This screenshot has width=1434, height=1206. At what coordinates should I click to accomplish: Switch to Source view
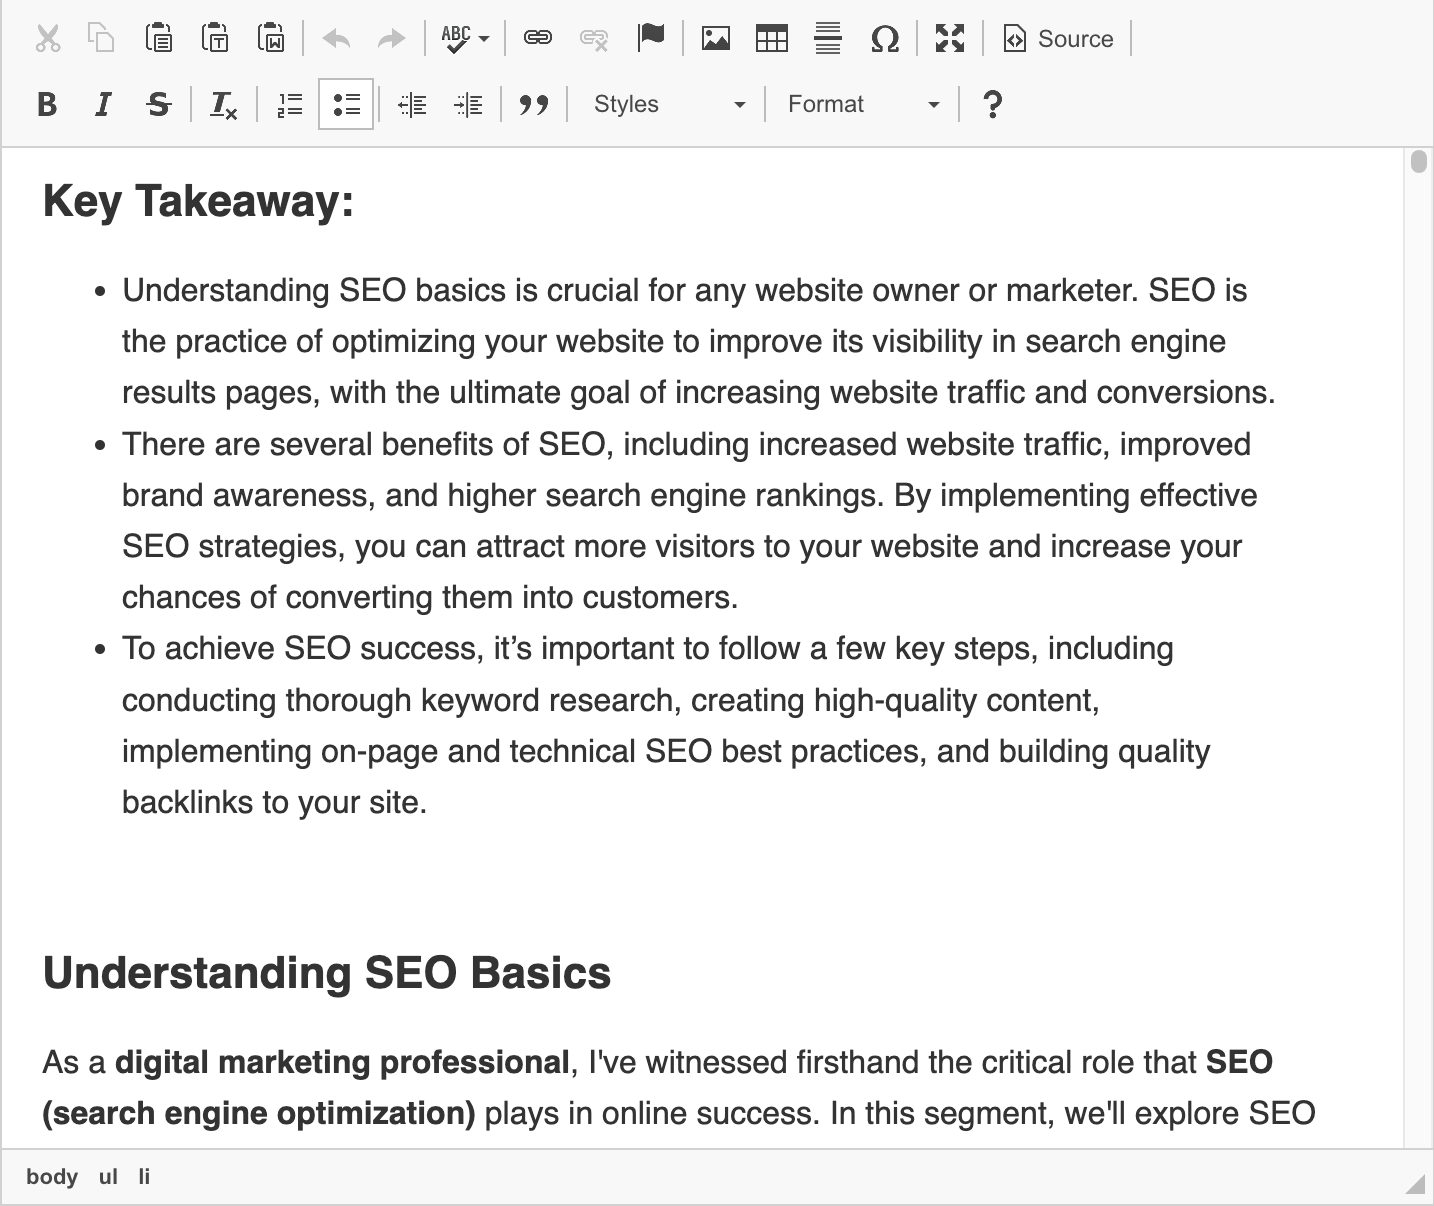point(1057,39)
